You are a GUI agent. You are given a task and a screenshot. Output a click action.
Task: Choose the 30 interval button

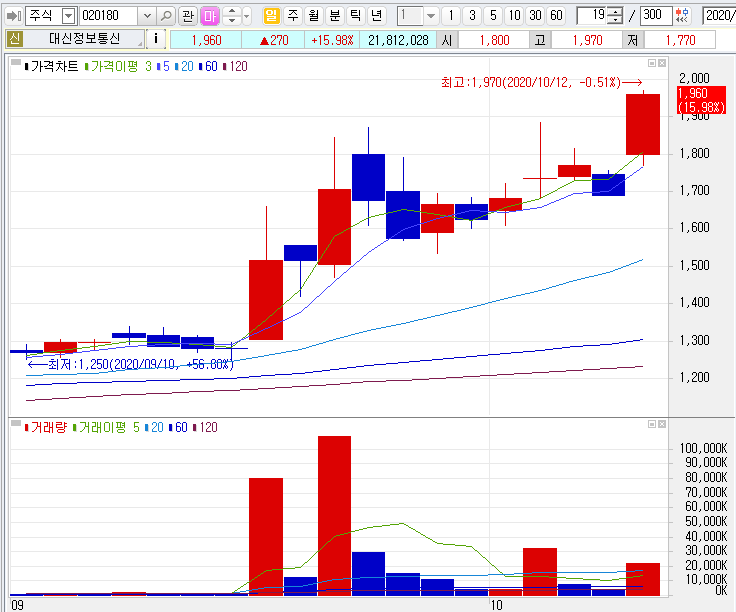pyautogui.click(x=536, y=16)
